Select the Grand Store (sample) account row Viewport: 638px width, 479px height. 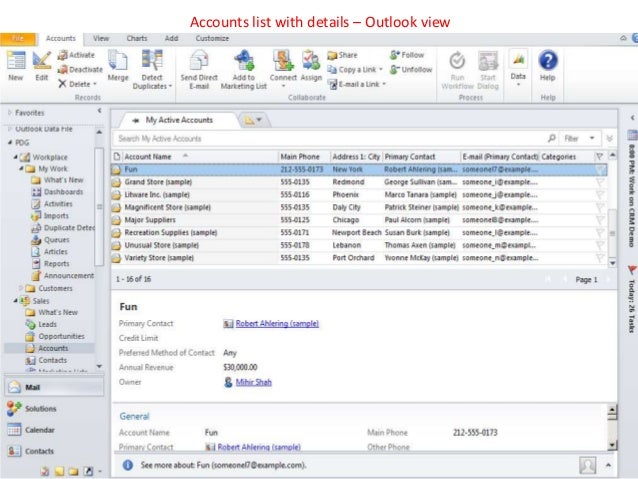click(160, 183)
